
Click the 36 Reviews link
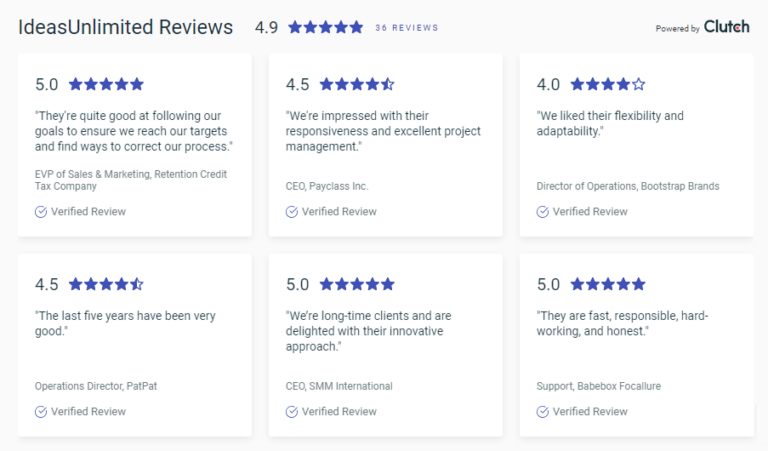click(407, 28)
